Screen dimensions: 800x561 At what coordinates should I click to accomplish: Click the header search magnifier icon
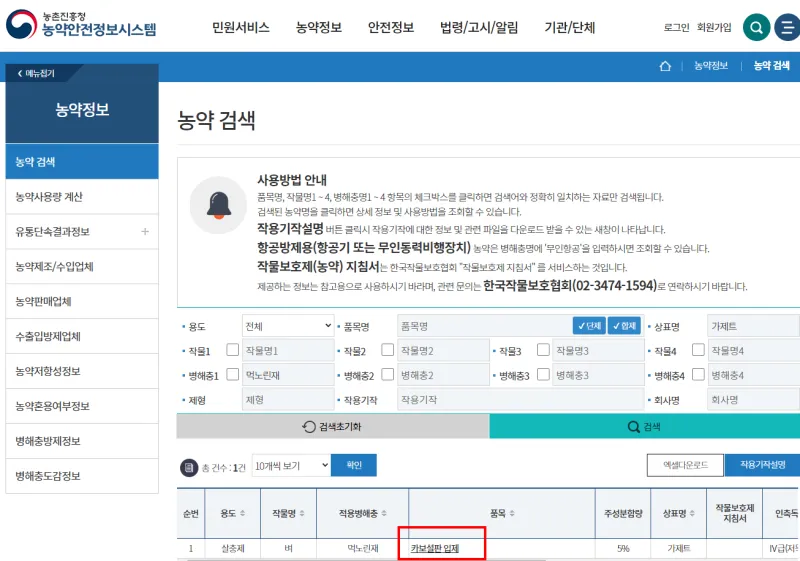tap(757, 27)
